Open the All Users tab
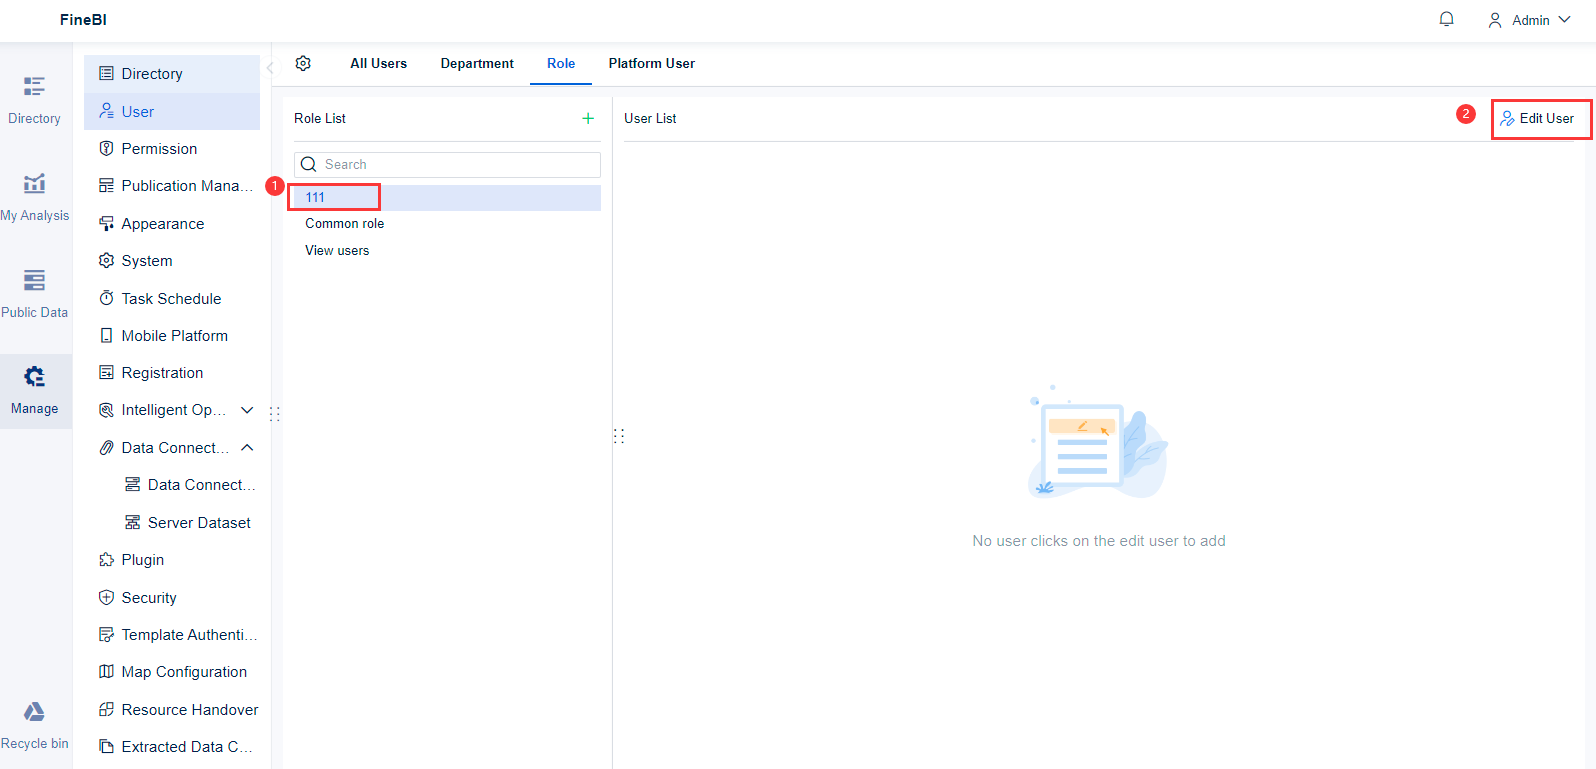The width and height of the screenshot is (1596, 769). pyautogui.click(x=378, y=63)
